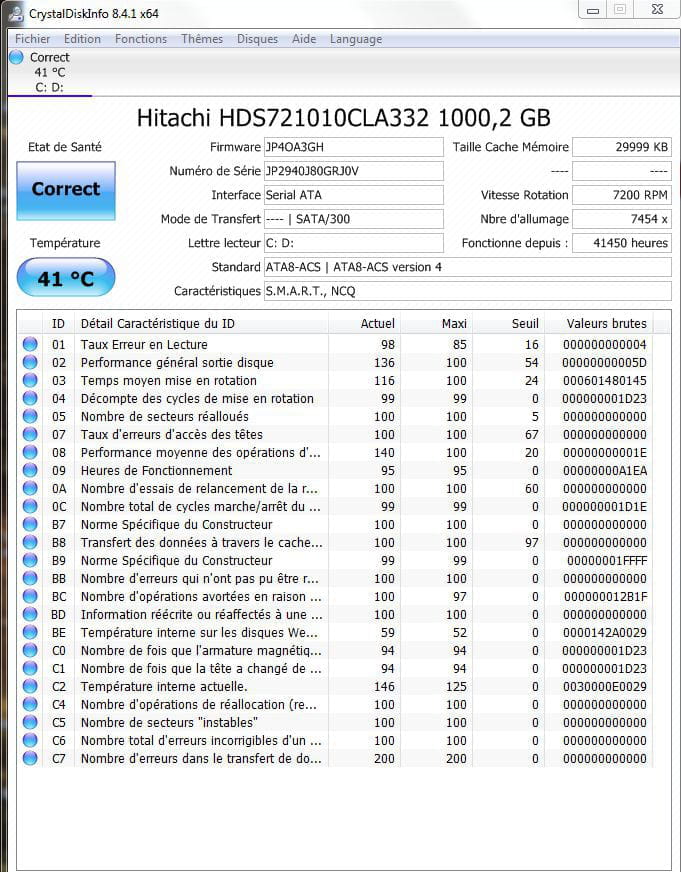Viewport: 681px width, 872px height.
Task: Click the Lettre lecteur field C: D:
Action: click(354, 243)
